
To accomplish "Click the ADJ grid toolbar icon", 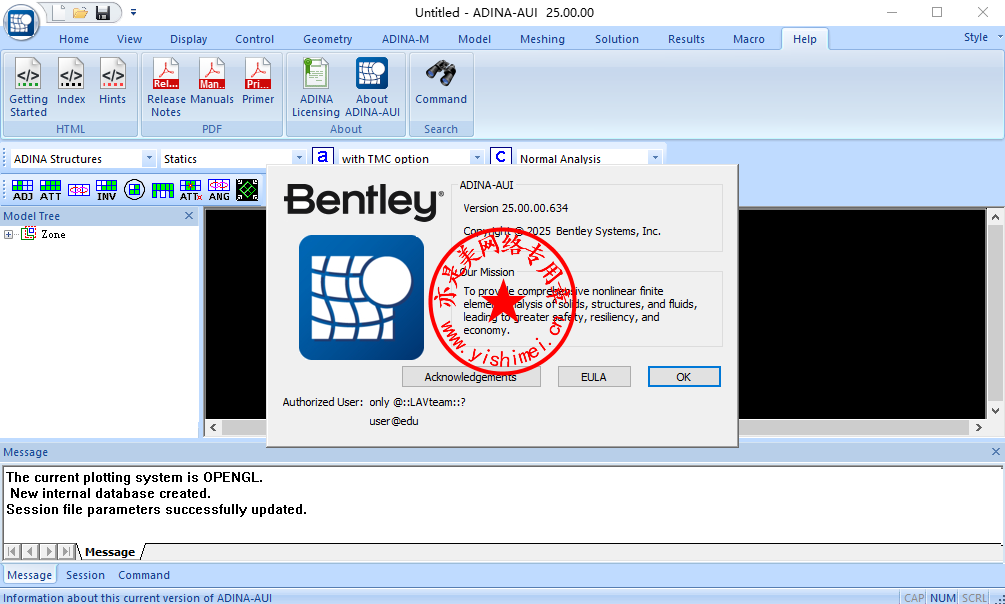I will click(x=22, y=190).
